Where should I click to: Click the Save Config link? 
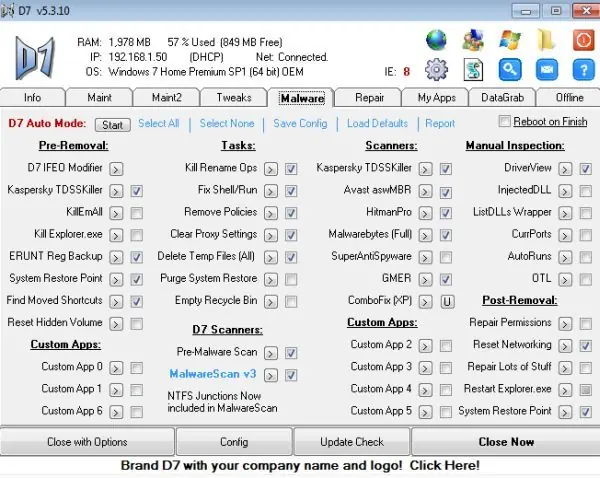[x=300, y=123]
